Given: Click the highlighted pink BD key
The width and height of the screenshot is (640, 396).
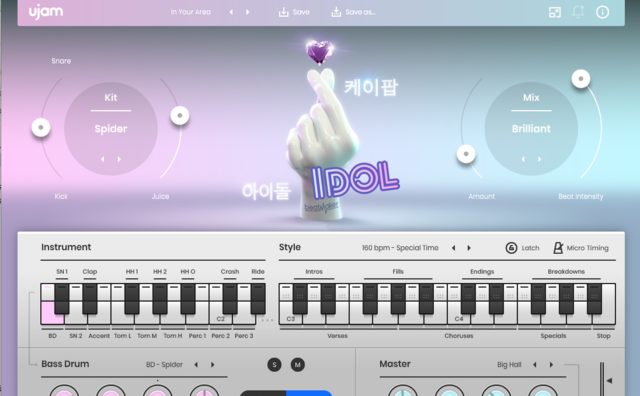Looking at the screenshot, I should [x=52, y=313].
